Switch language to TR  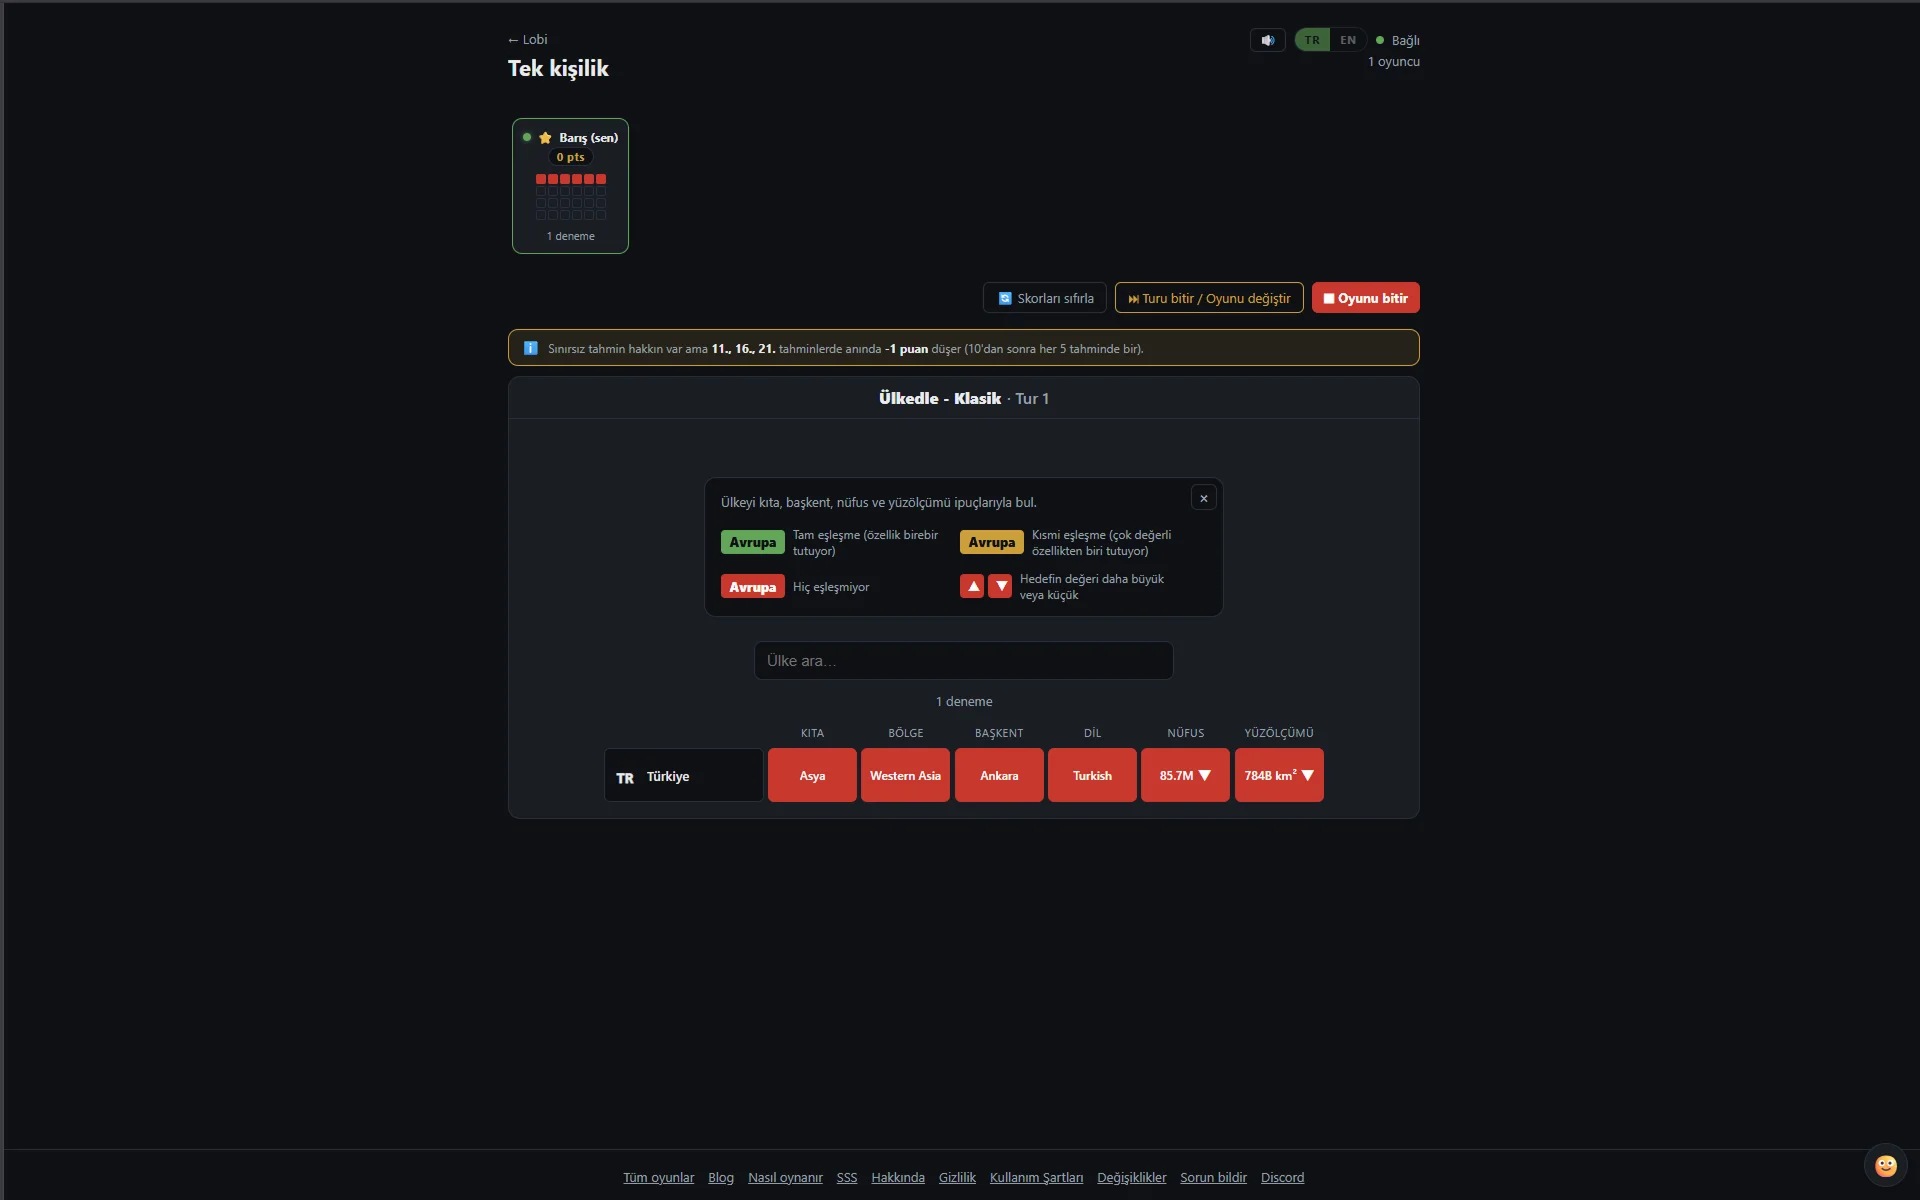tap(1312, 40)
